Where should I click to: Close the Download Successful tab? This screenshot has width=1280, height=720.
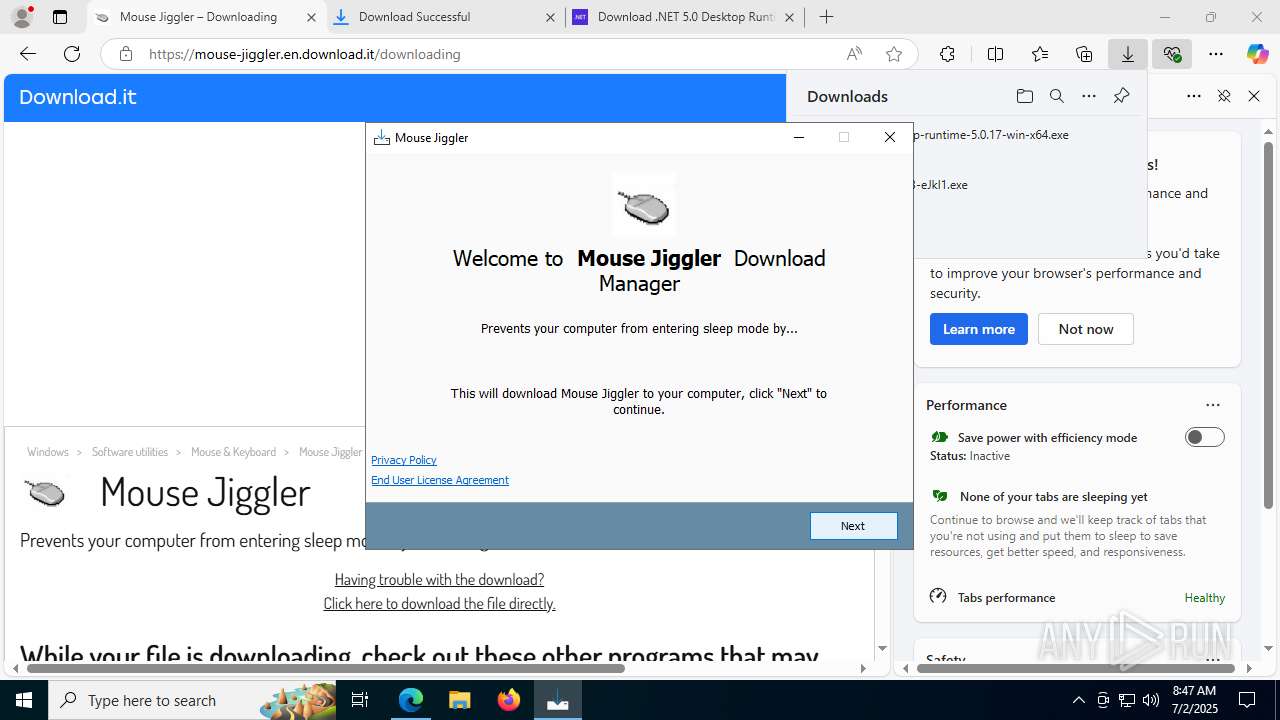click(550, 17)
